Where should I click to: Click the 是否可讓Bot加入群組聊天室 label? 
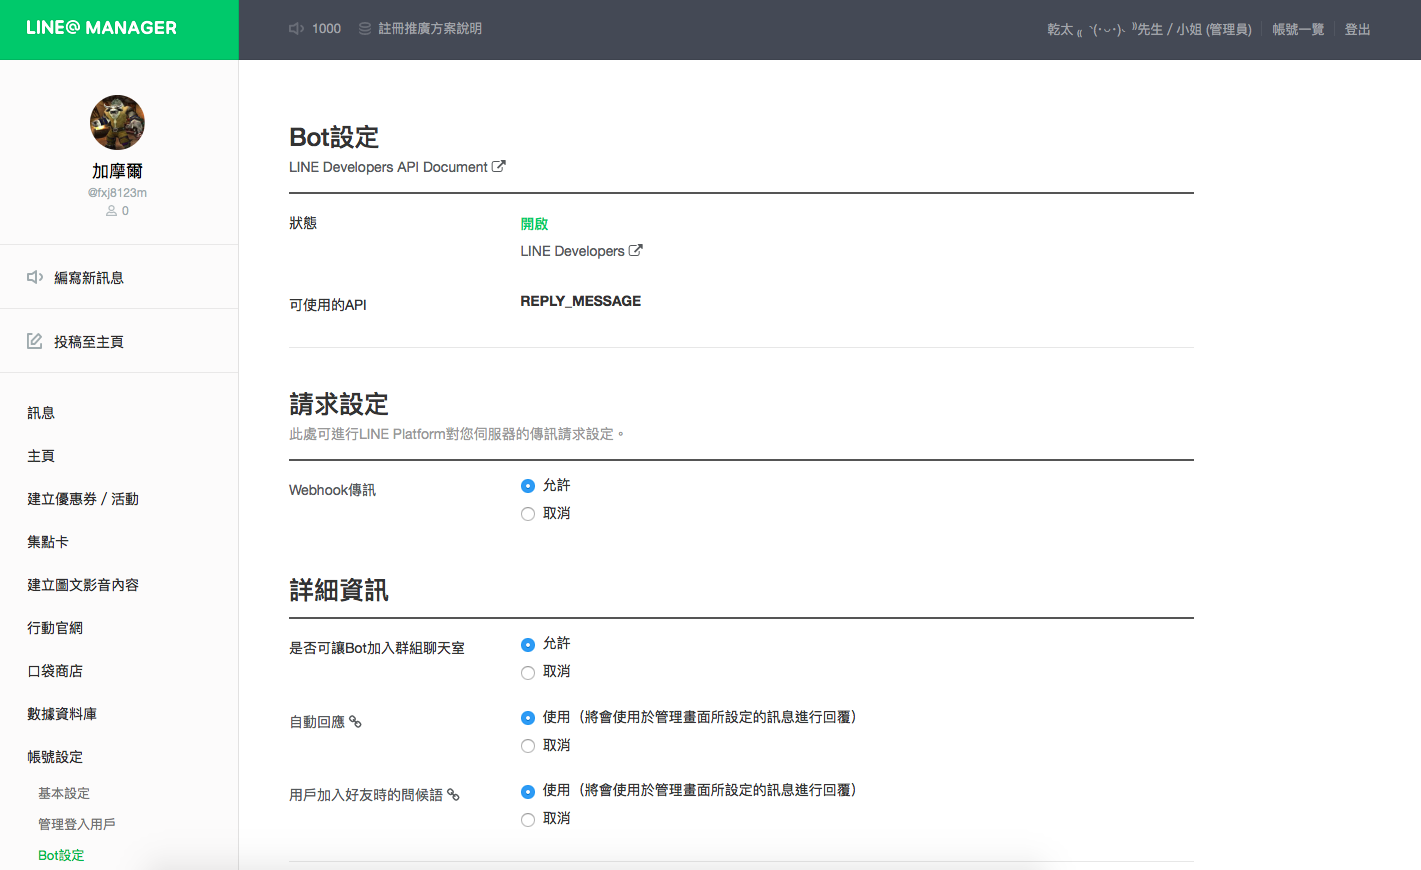(377, 648)
